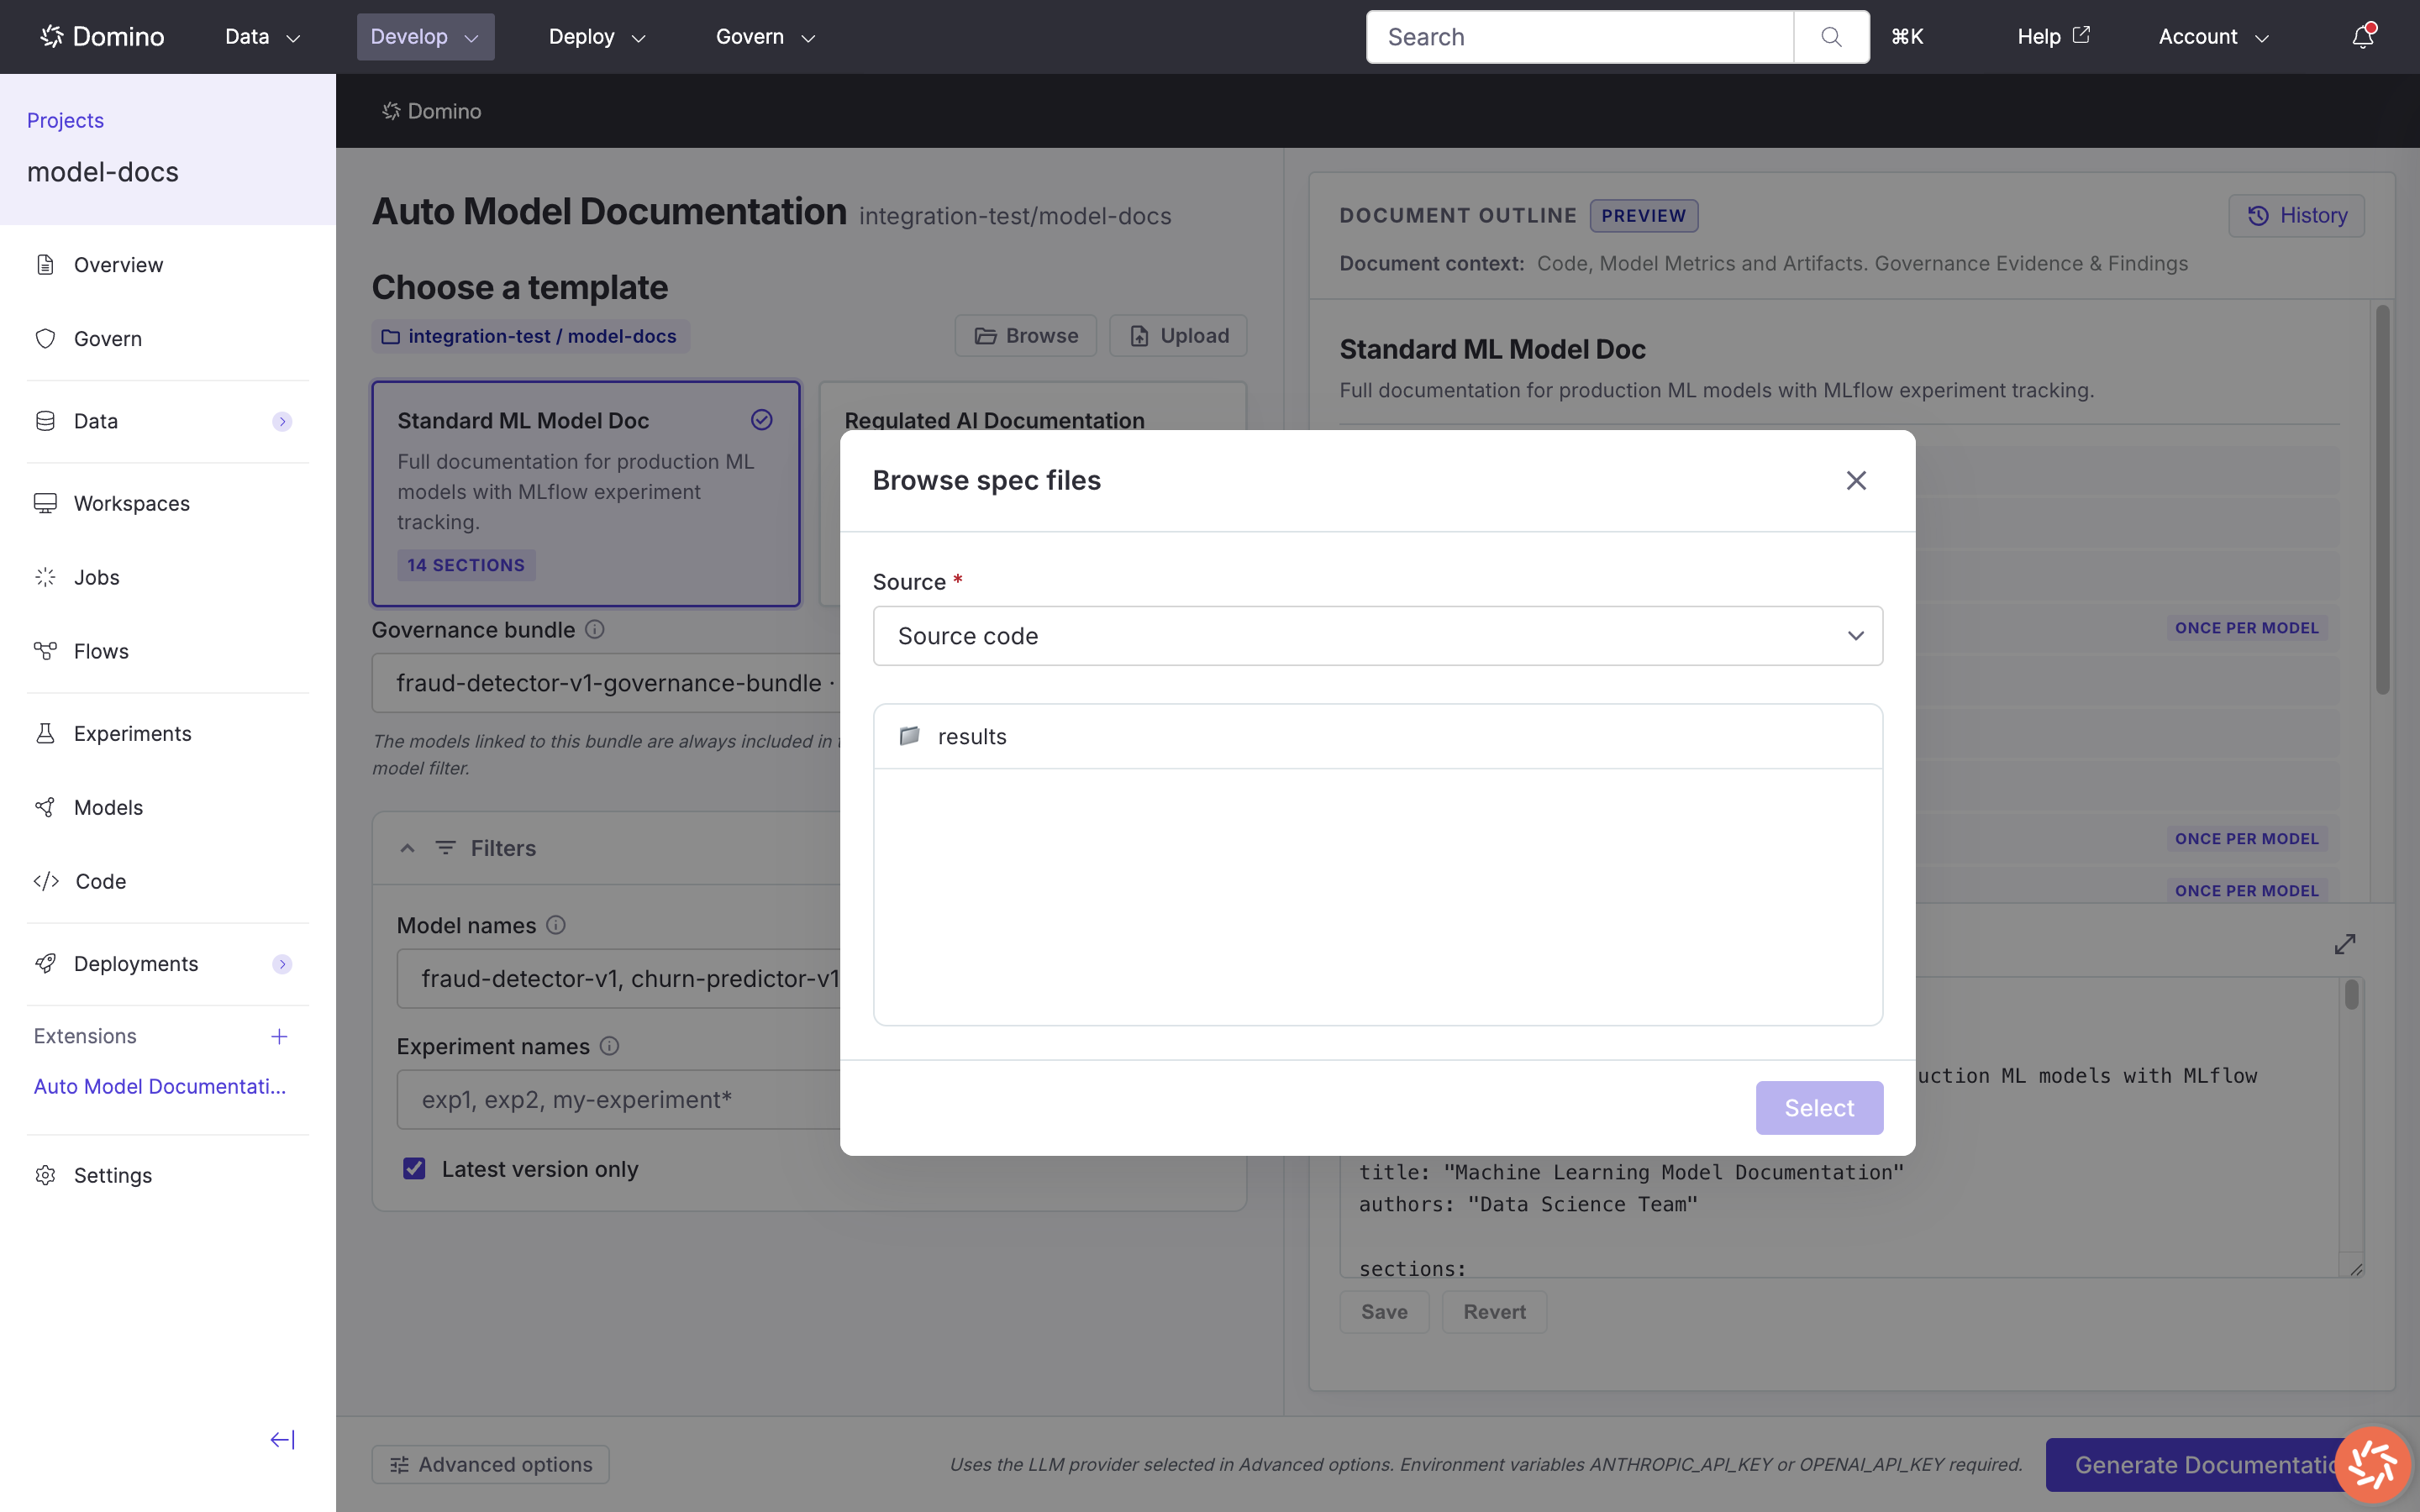Image resolution: width=2420 pixels, height=1512 pixels.
Task: Click the Flows icon in sidebar
Action: tap(45, 651)
